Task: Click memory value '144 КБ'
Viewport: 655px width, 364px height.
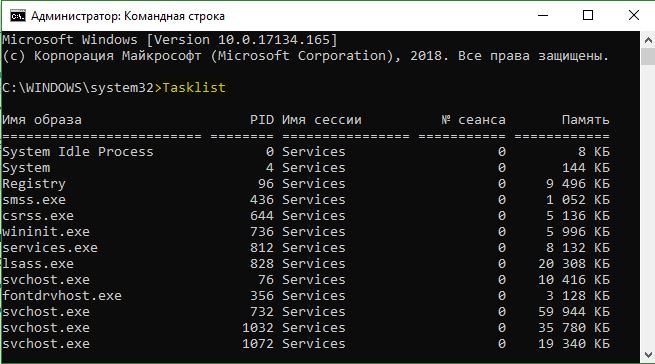Action: pos(586,168)
